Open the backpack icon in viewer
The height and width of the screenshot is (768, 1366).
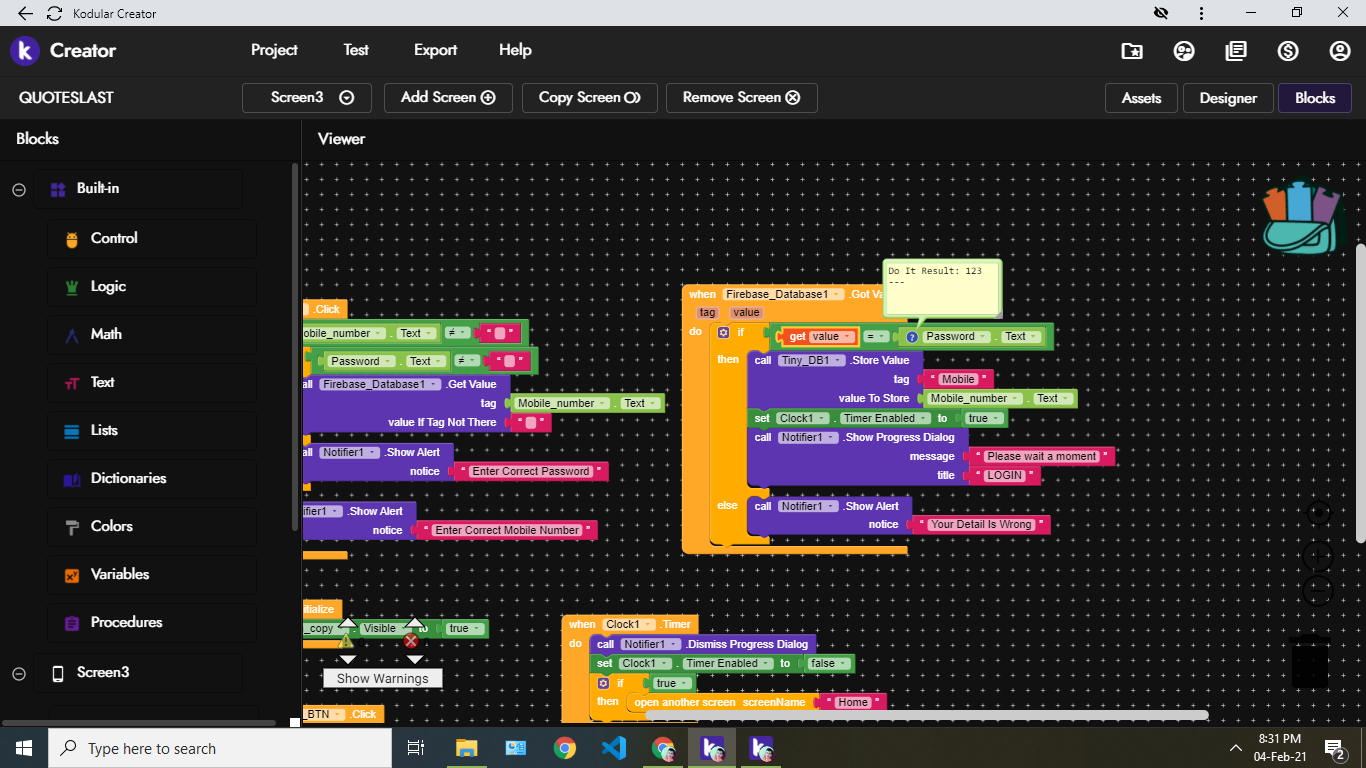pos(1300,218)
